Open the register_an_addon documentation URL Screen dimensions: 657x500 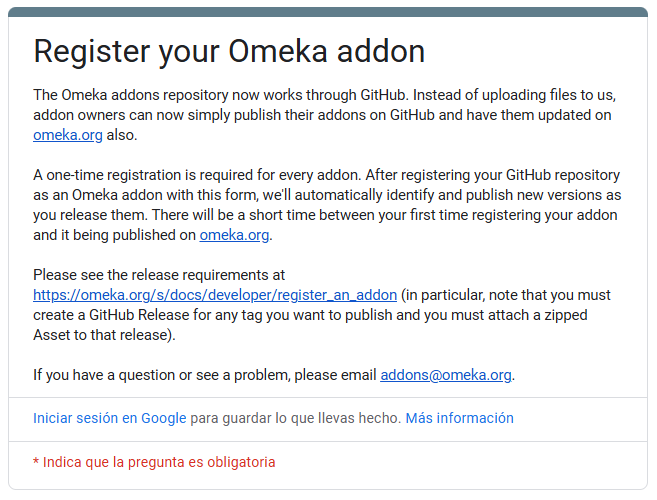coord(215,295)
